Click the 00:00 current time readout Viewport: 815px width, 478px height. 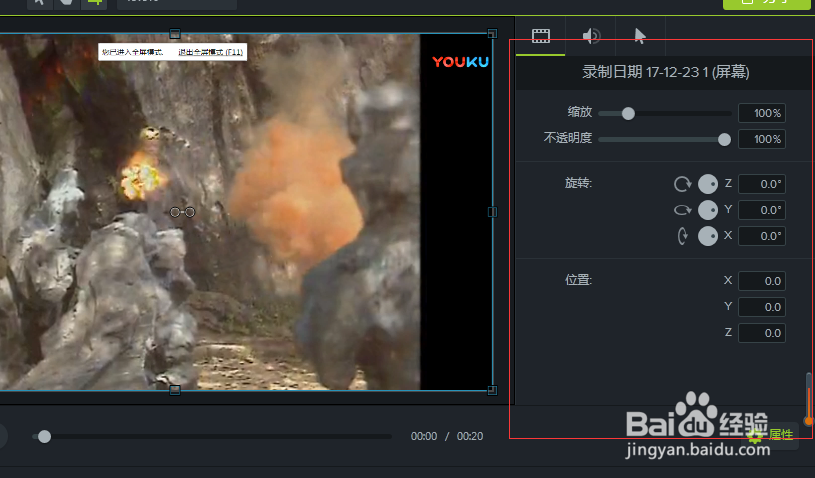pyautogui.click(x=424, y=436)
